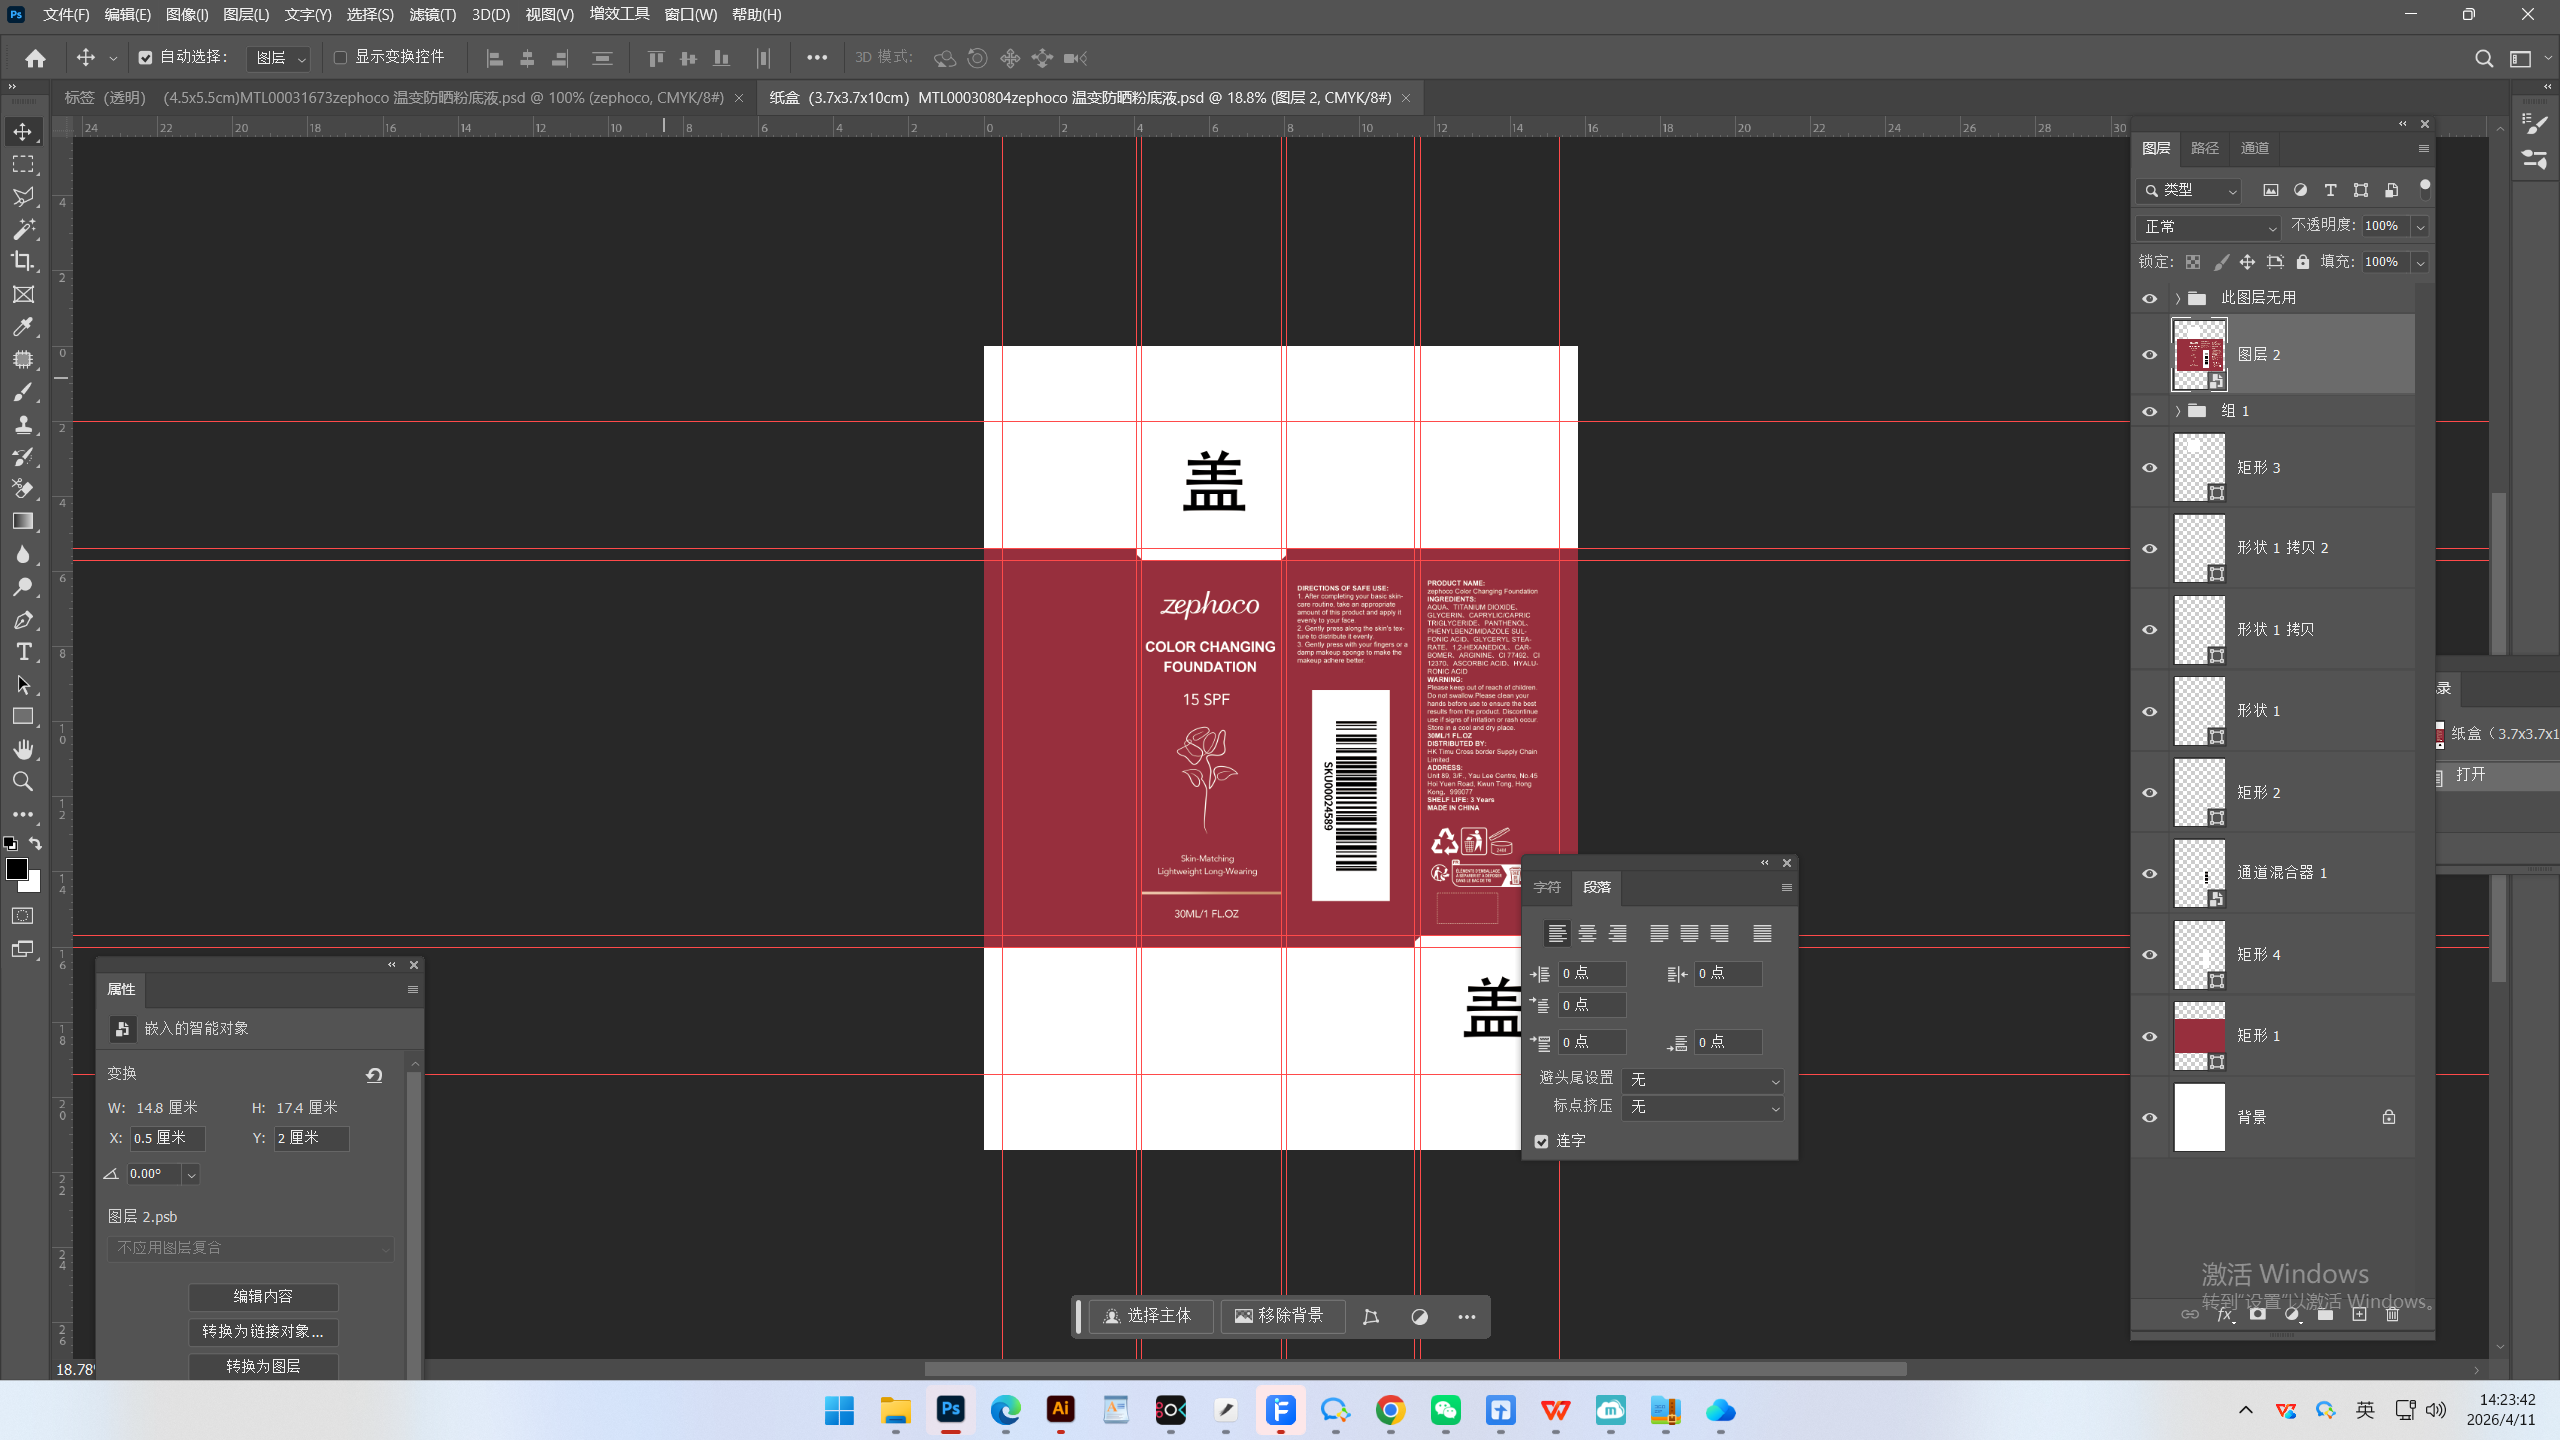
Task: Select the Eyedropper tool
Action: 23,326
